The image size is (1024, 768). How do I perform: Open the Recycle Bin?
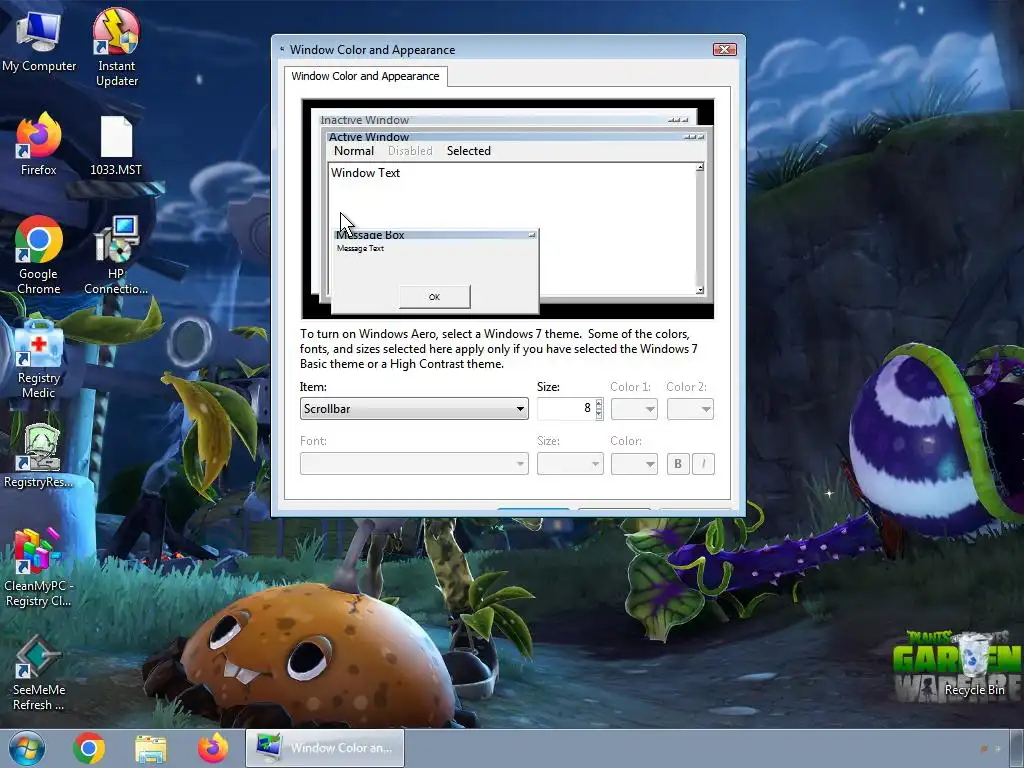974,665
